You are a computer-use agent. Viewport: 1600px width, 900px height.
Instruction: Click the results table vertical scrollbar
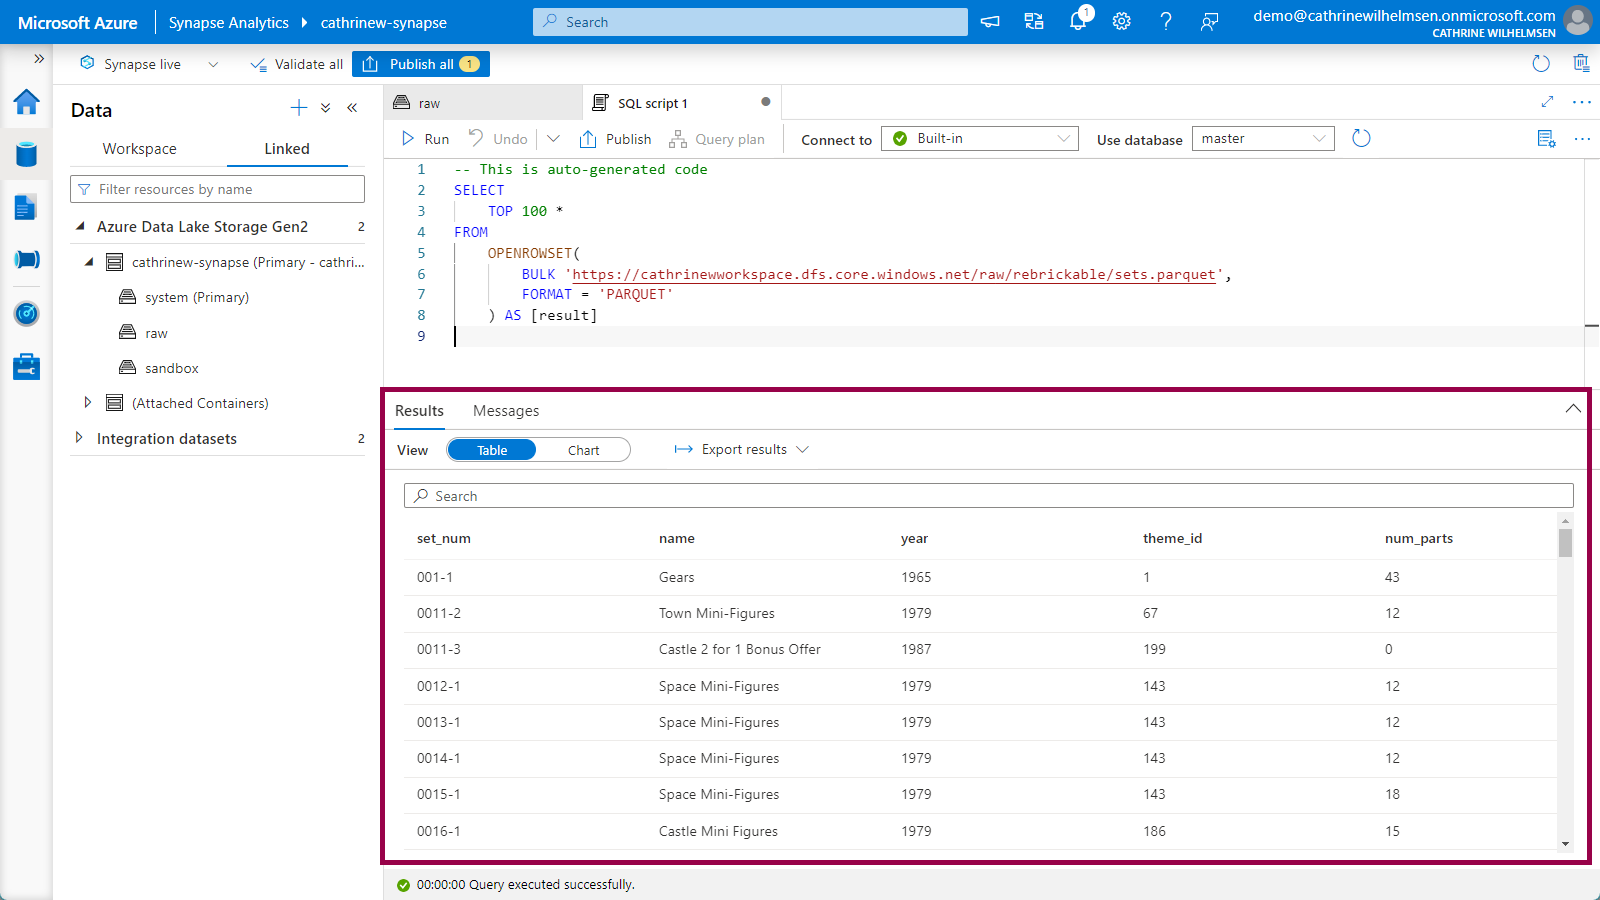click(1565, 542)
